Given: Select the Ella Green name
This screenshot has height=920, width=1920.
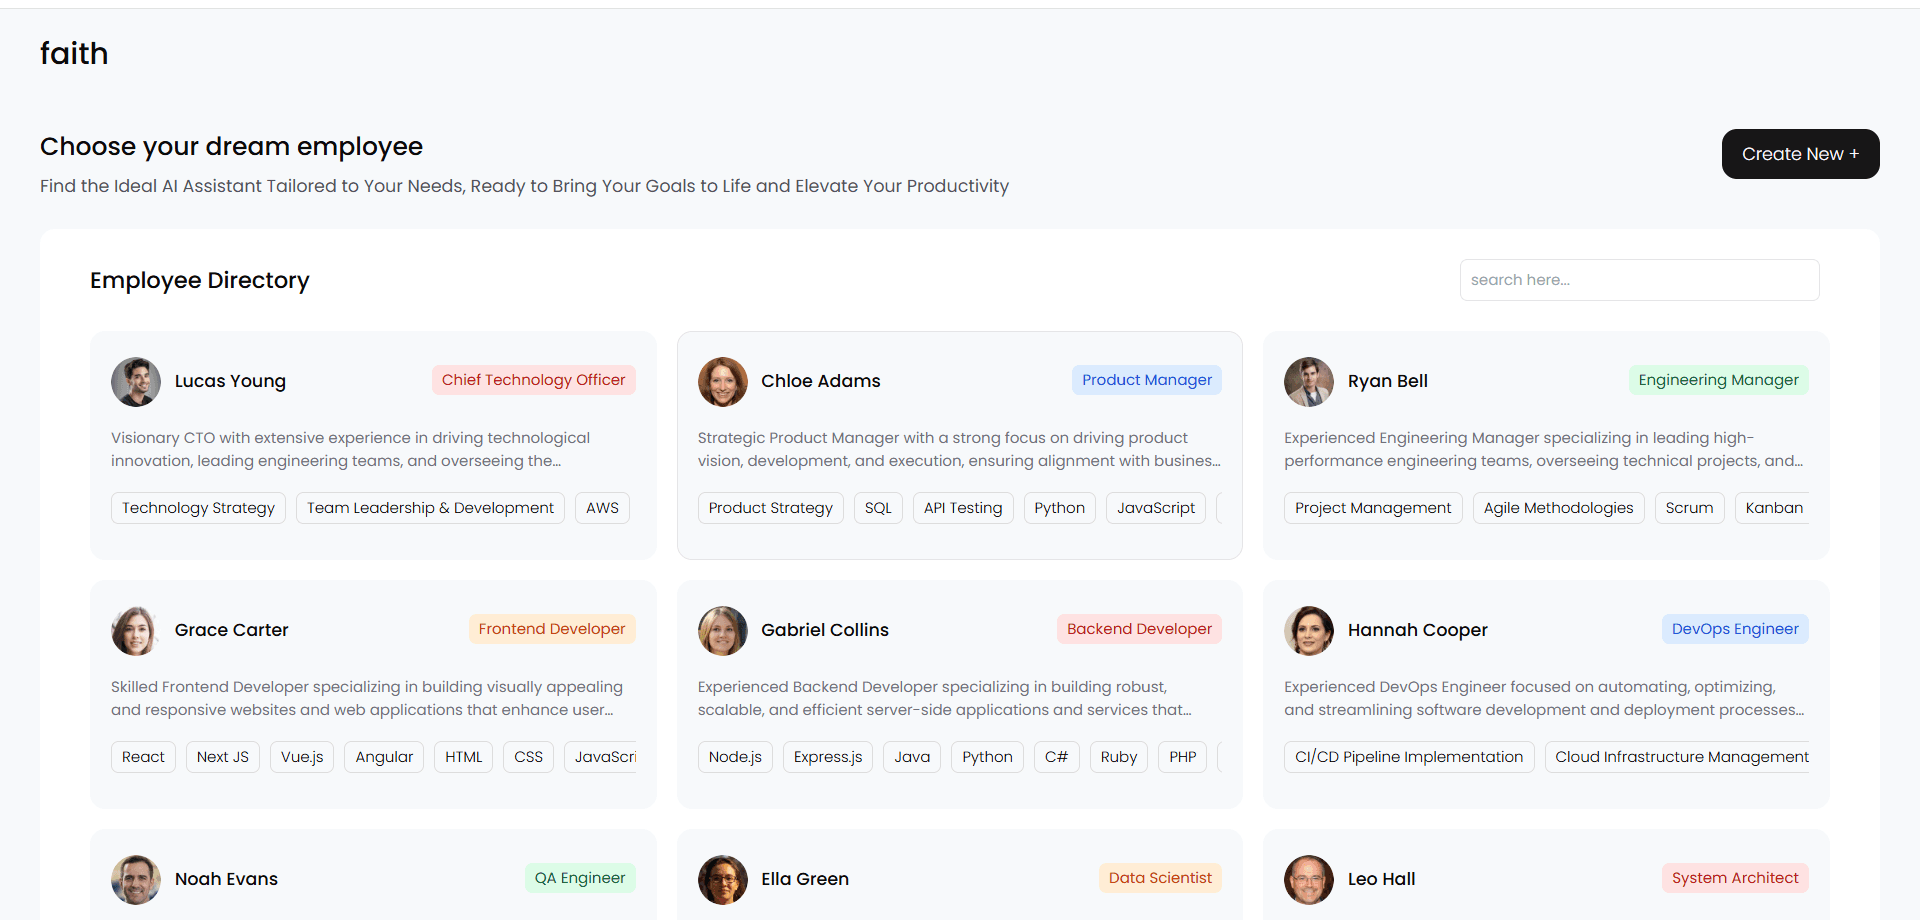Looking at the screenshot, I should point(805,879).
